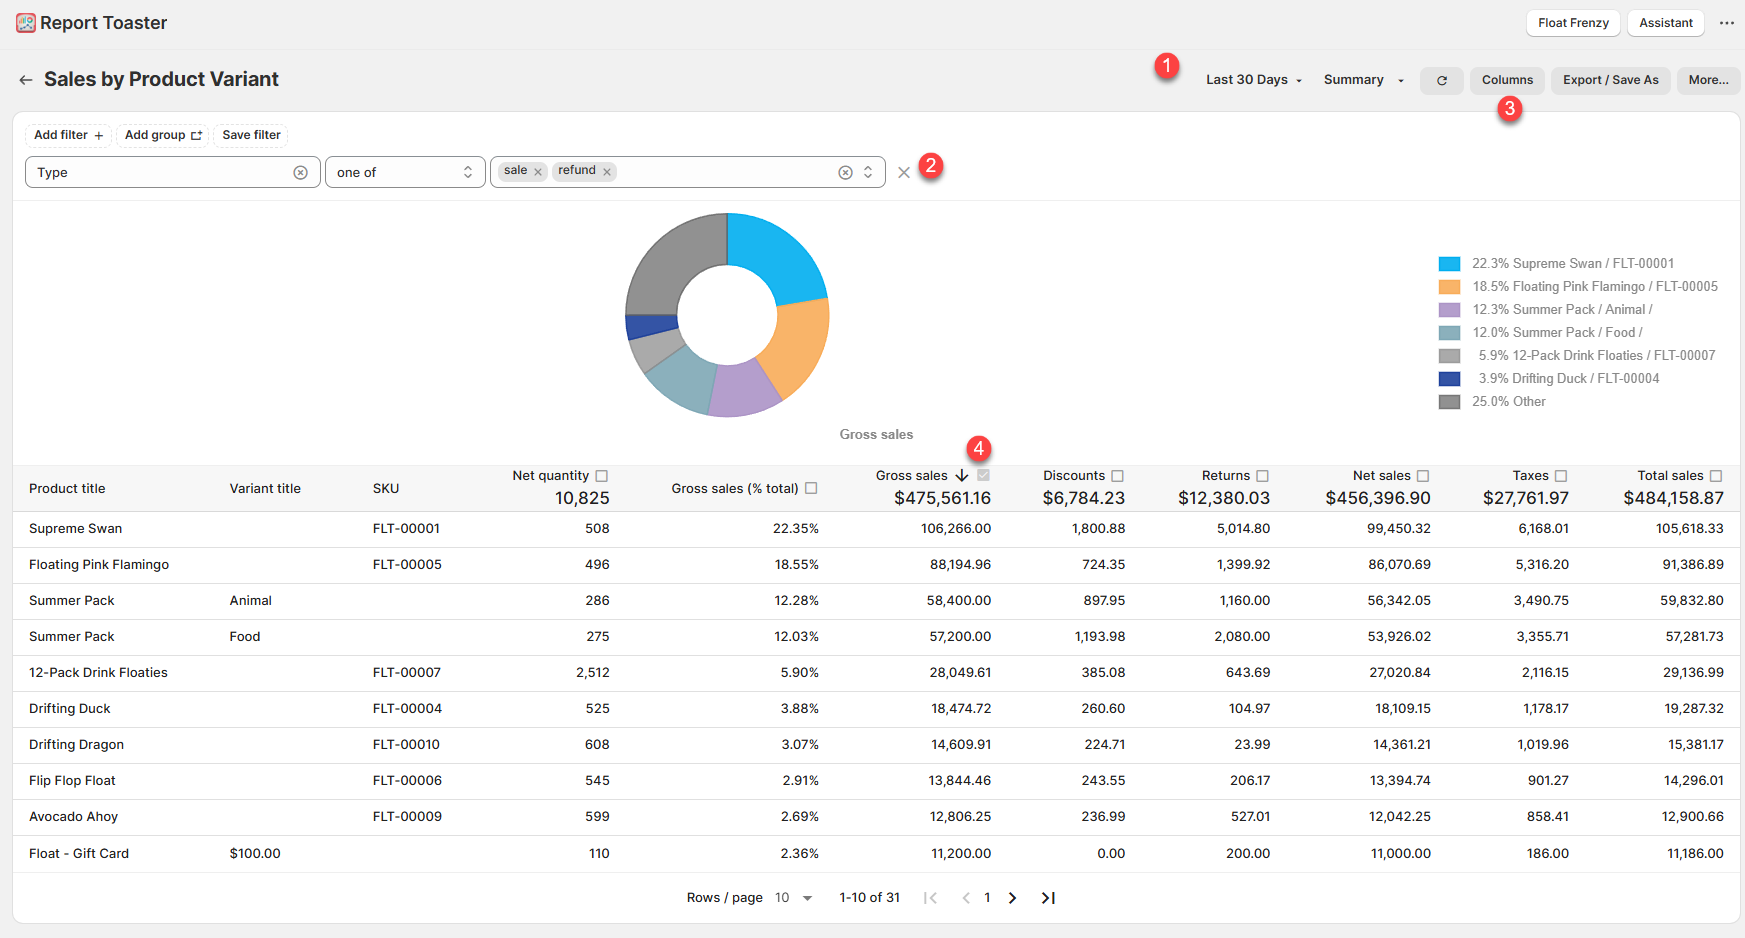The width and height of the screenshot is (1745, 938).
Task: Expand the Summary view dropdown
Action: (1363, 80)
